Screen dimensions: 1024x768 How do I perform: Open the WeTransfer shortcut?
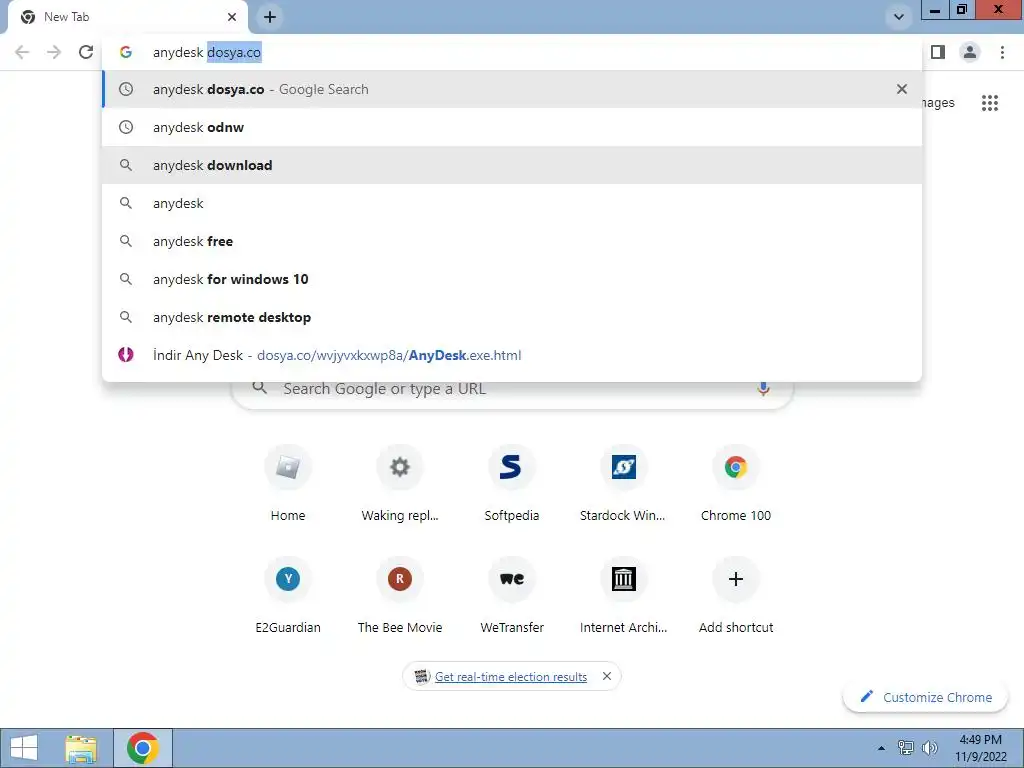[x=512, y=596]
